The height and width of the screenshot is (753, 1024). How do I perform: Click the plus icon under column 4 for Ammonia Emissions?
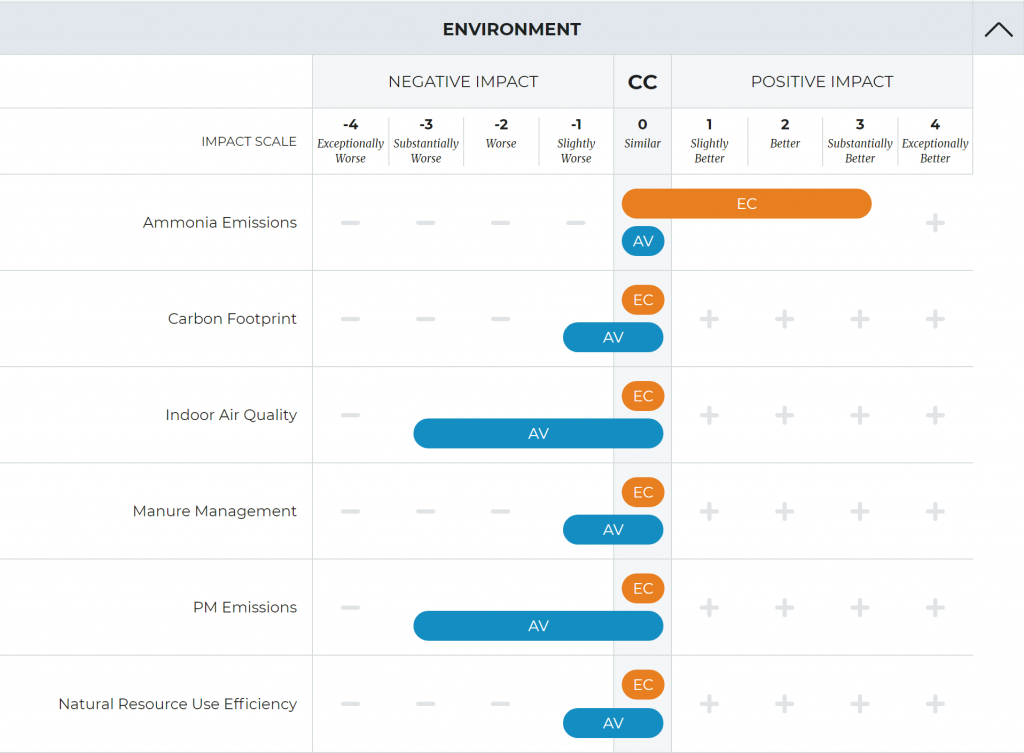pos(935,223)
